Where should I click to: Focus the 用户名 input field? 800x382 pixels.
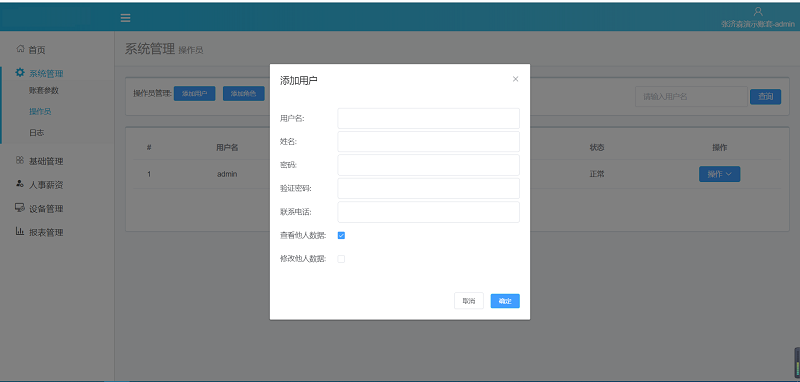pyautogui.click(x=429, y=118)
